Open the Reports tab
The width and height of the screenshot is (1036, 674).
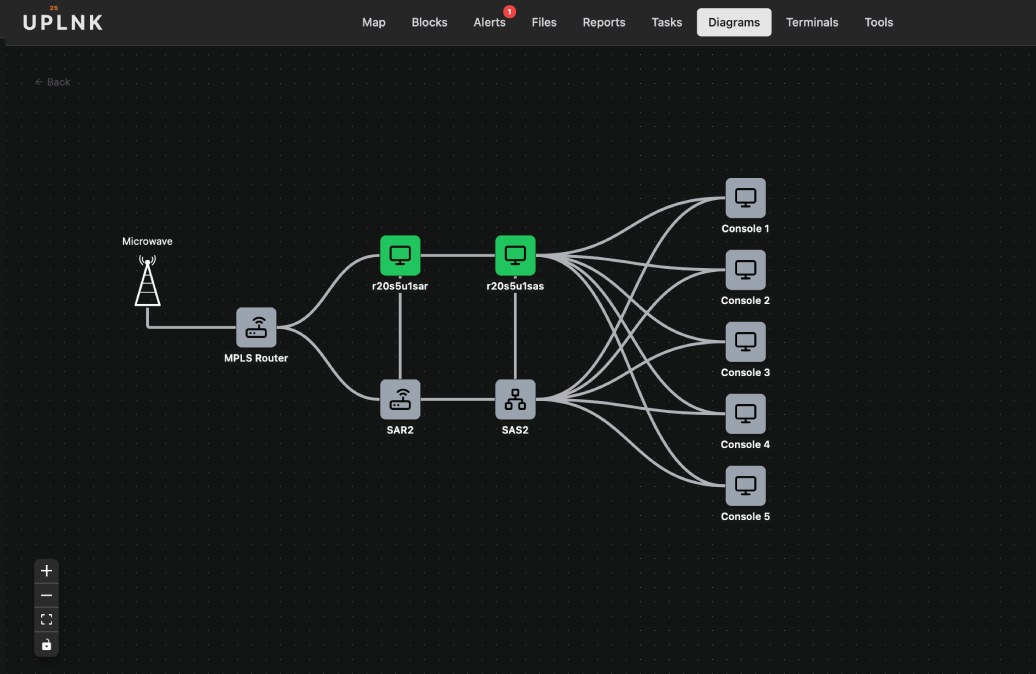point(604,22)
